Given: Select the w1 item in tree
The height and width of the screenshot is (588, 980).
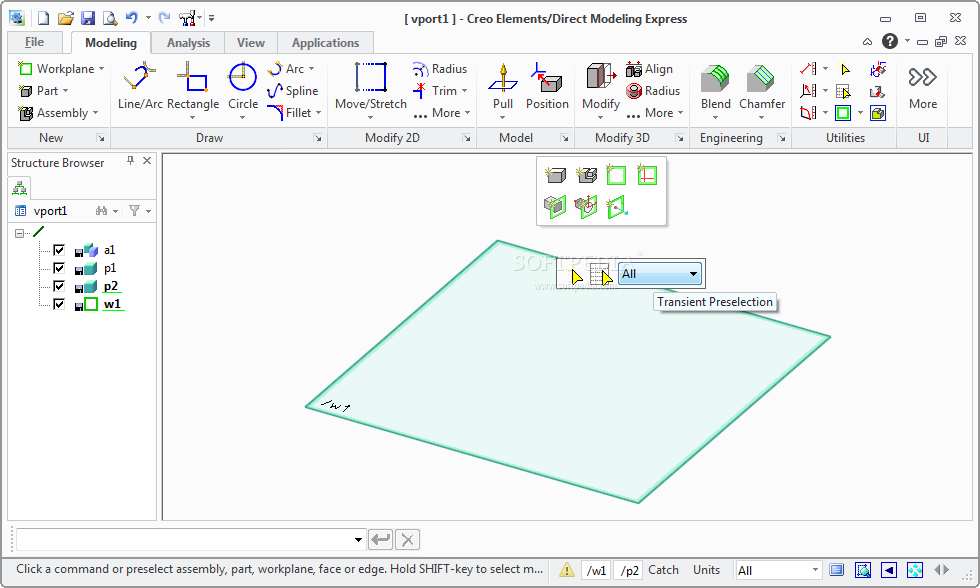Looking at the screenshot, I should point(112,304).
